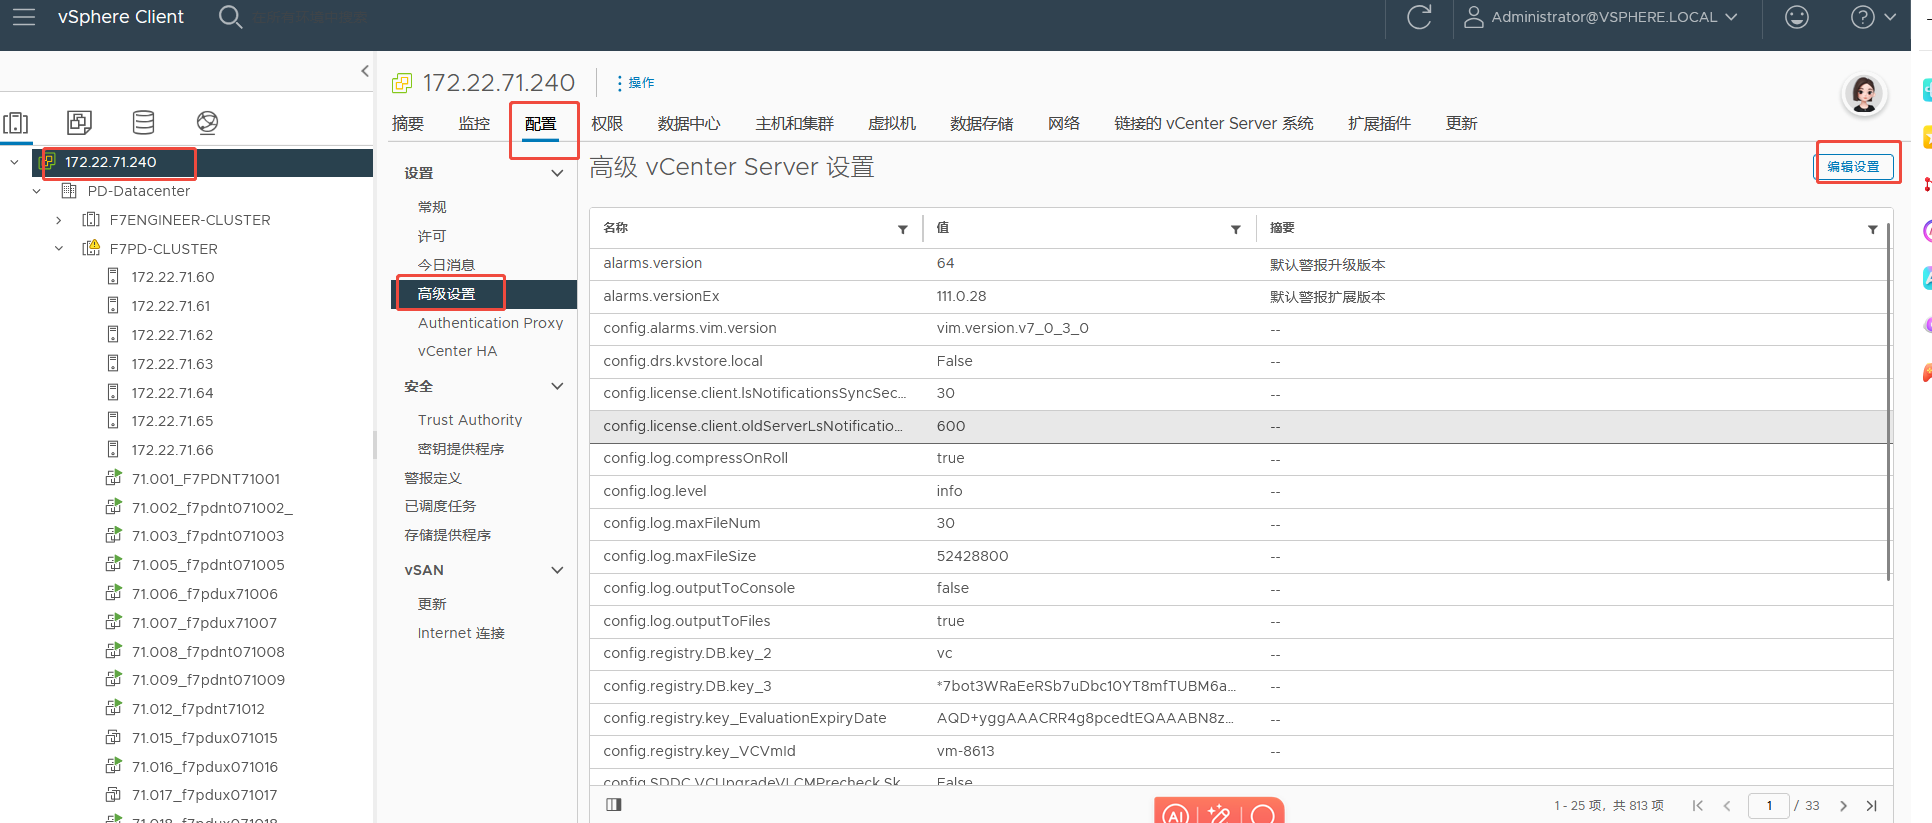Collapse the 设置 section
This screenshot has height=823, width=1932.
[557, 173]
